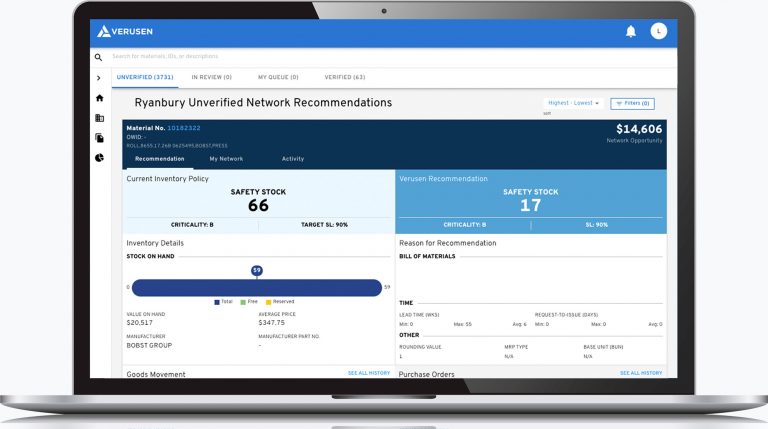Screen dimensions: 768x429
Task: Switch to the Verified (63) tab
Action: 345,77
